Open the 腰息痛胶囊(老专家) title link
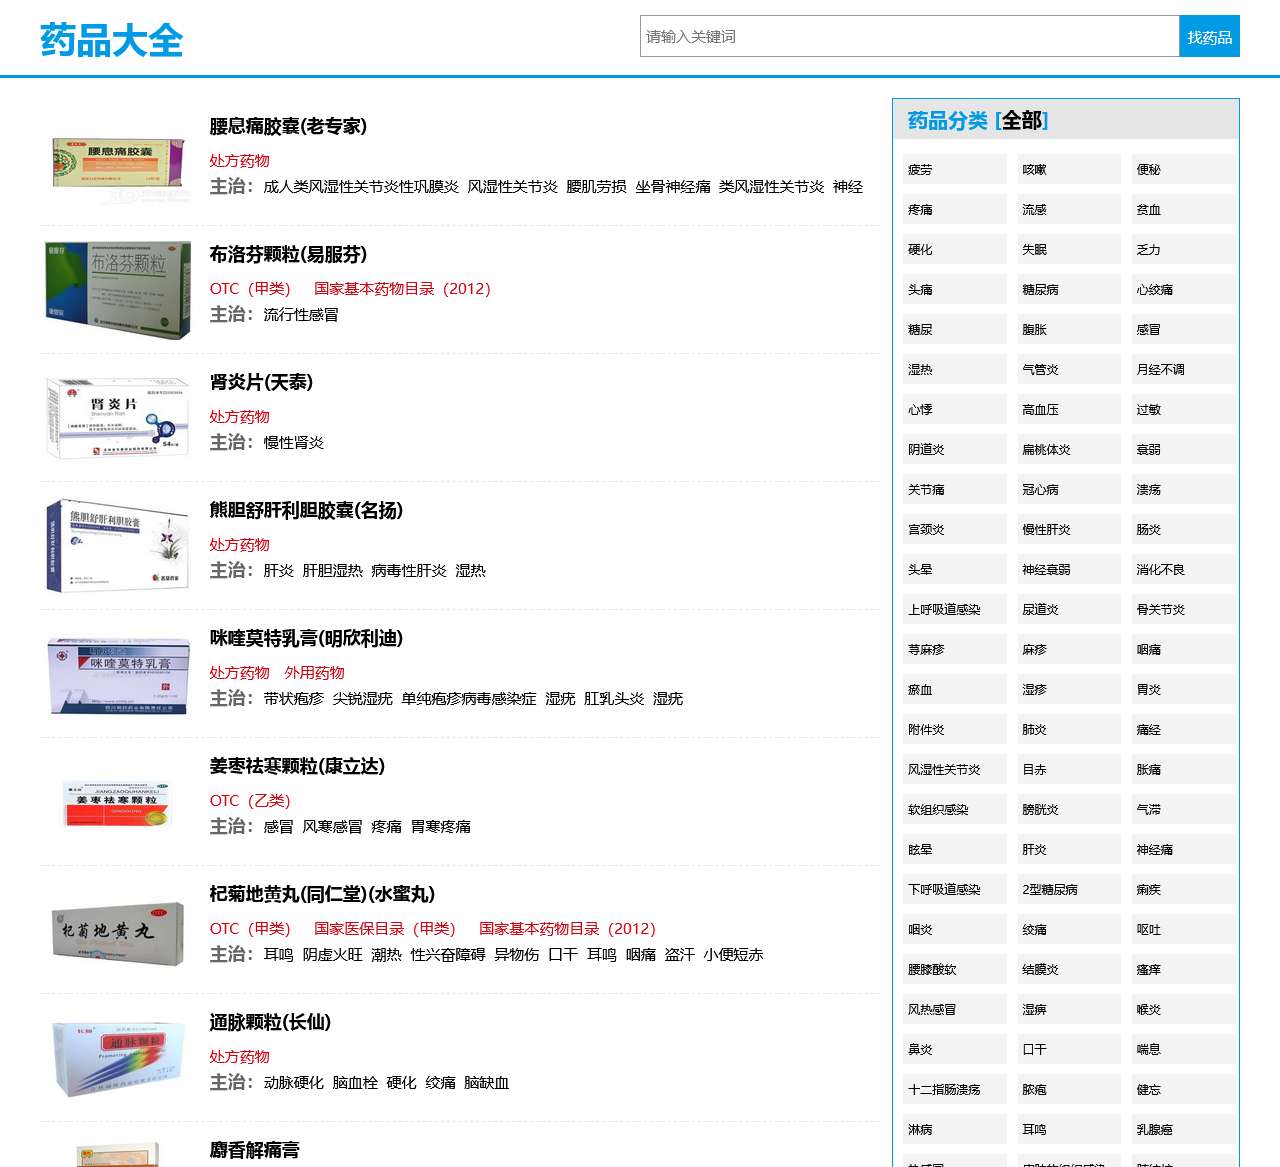Image resolution: width=1280 pixels, height=1167 pixels. 288,126
